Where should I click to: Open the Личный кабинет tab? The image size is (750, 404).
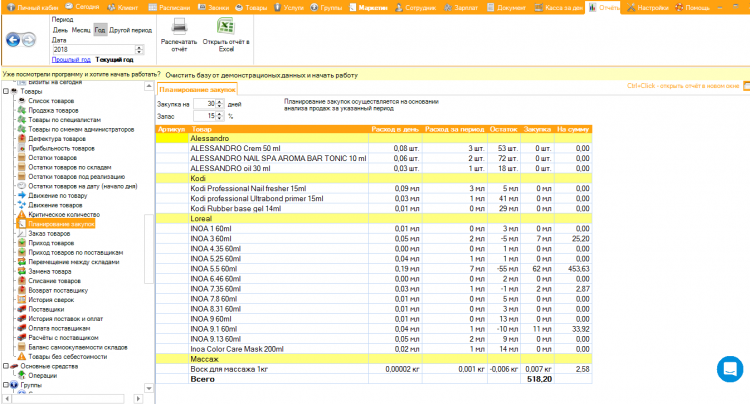click(33, 7)
